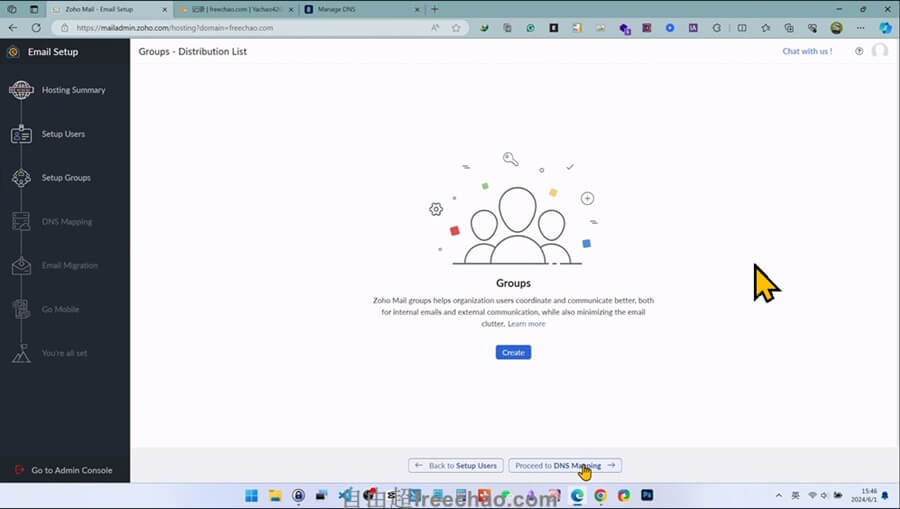
Task: Go to Admin Console link
Action: [72, 470]
